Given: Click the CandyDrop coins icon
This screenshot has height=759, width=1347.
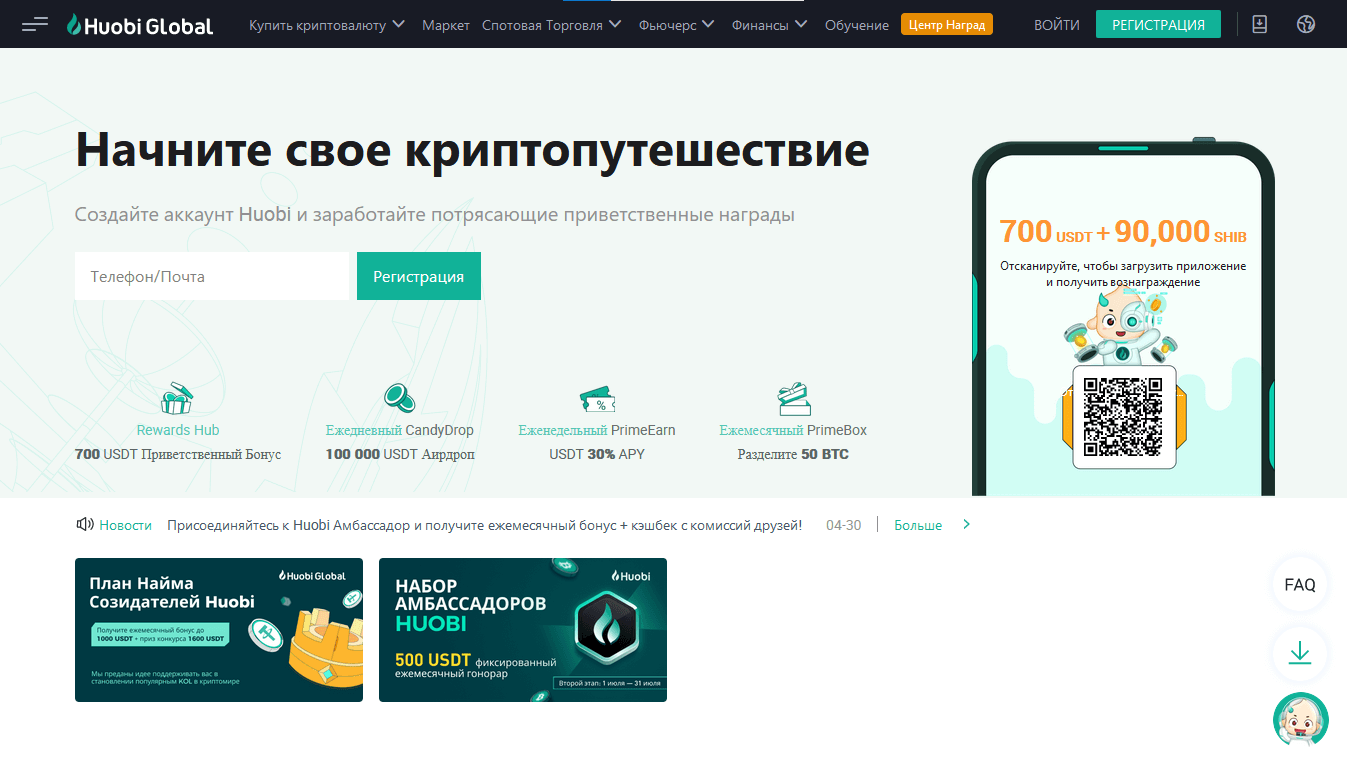Looking at the screenshot, I should (399, 399).
